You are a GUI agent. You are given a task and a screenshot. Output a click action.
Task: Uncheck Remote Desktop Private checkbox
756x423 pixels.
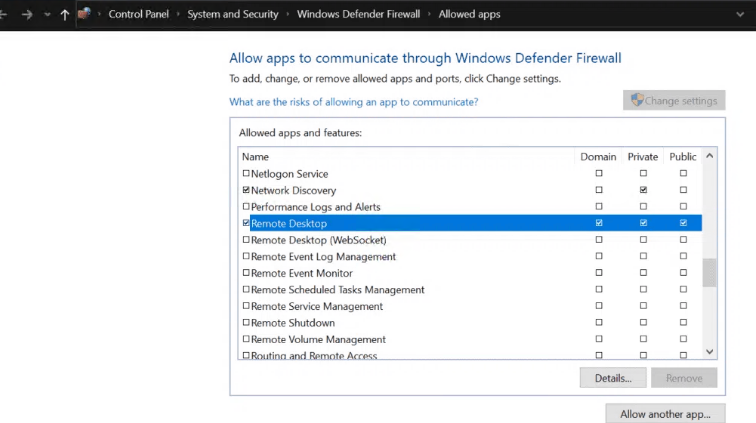click(x=643, y=223)
